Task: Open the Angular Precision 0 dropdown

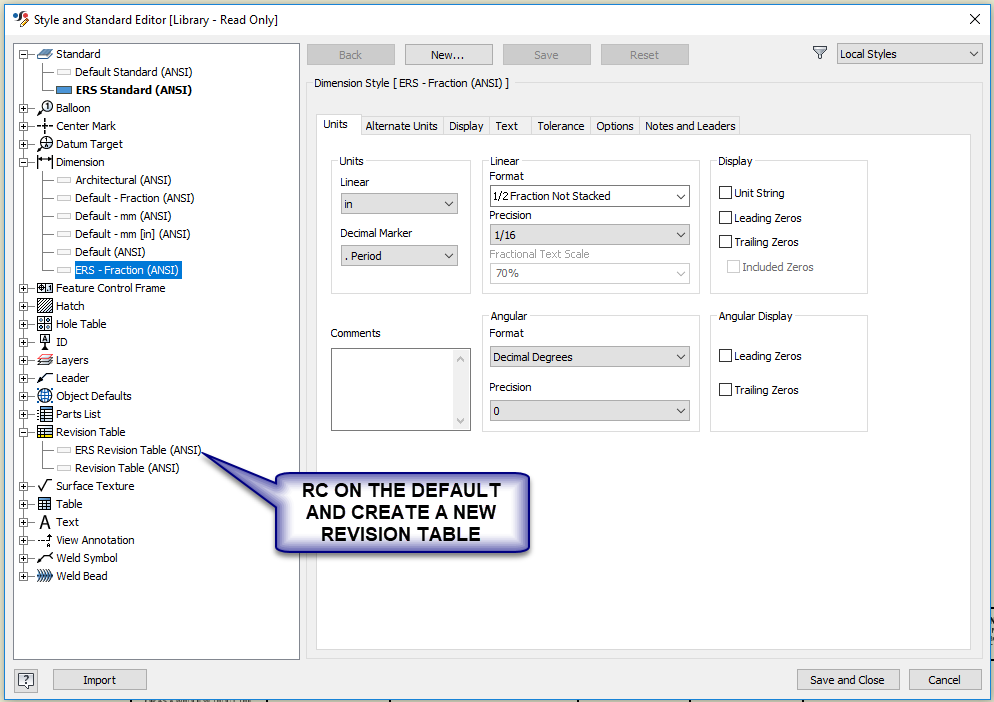Action: [590, 410]
